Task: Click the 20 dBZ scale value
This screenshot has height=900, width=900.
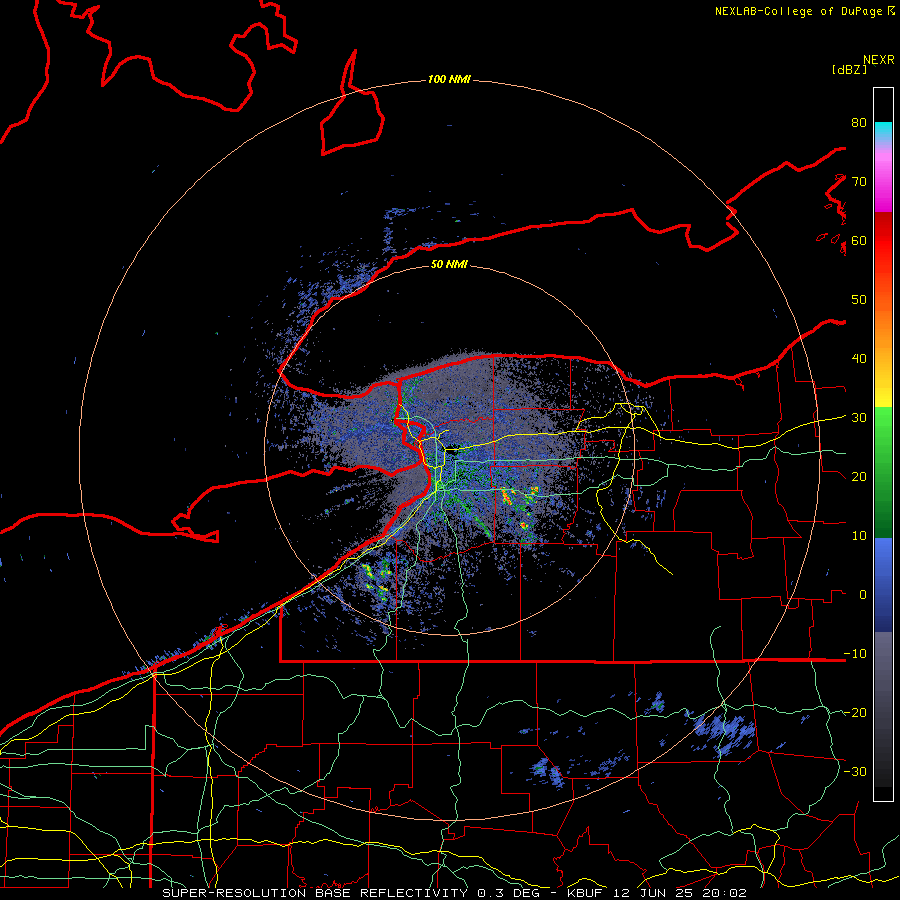Action: click(859, 476)
